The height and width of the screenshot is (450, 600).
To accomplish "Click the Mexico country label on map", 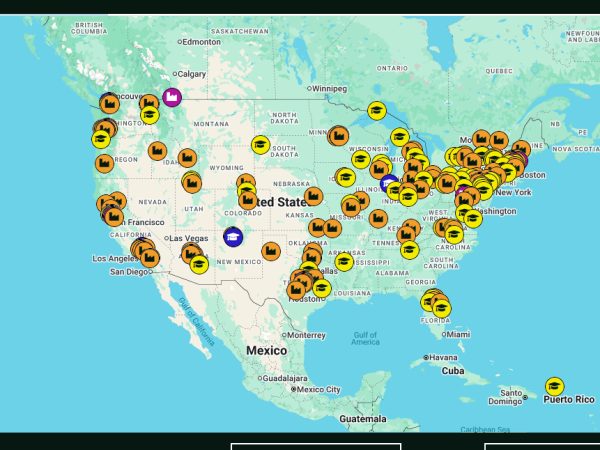I will tap(266, 350).
